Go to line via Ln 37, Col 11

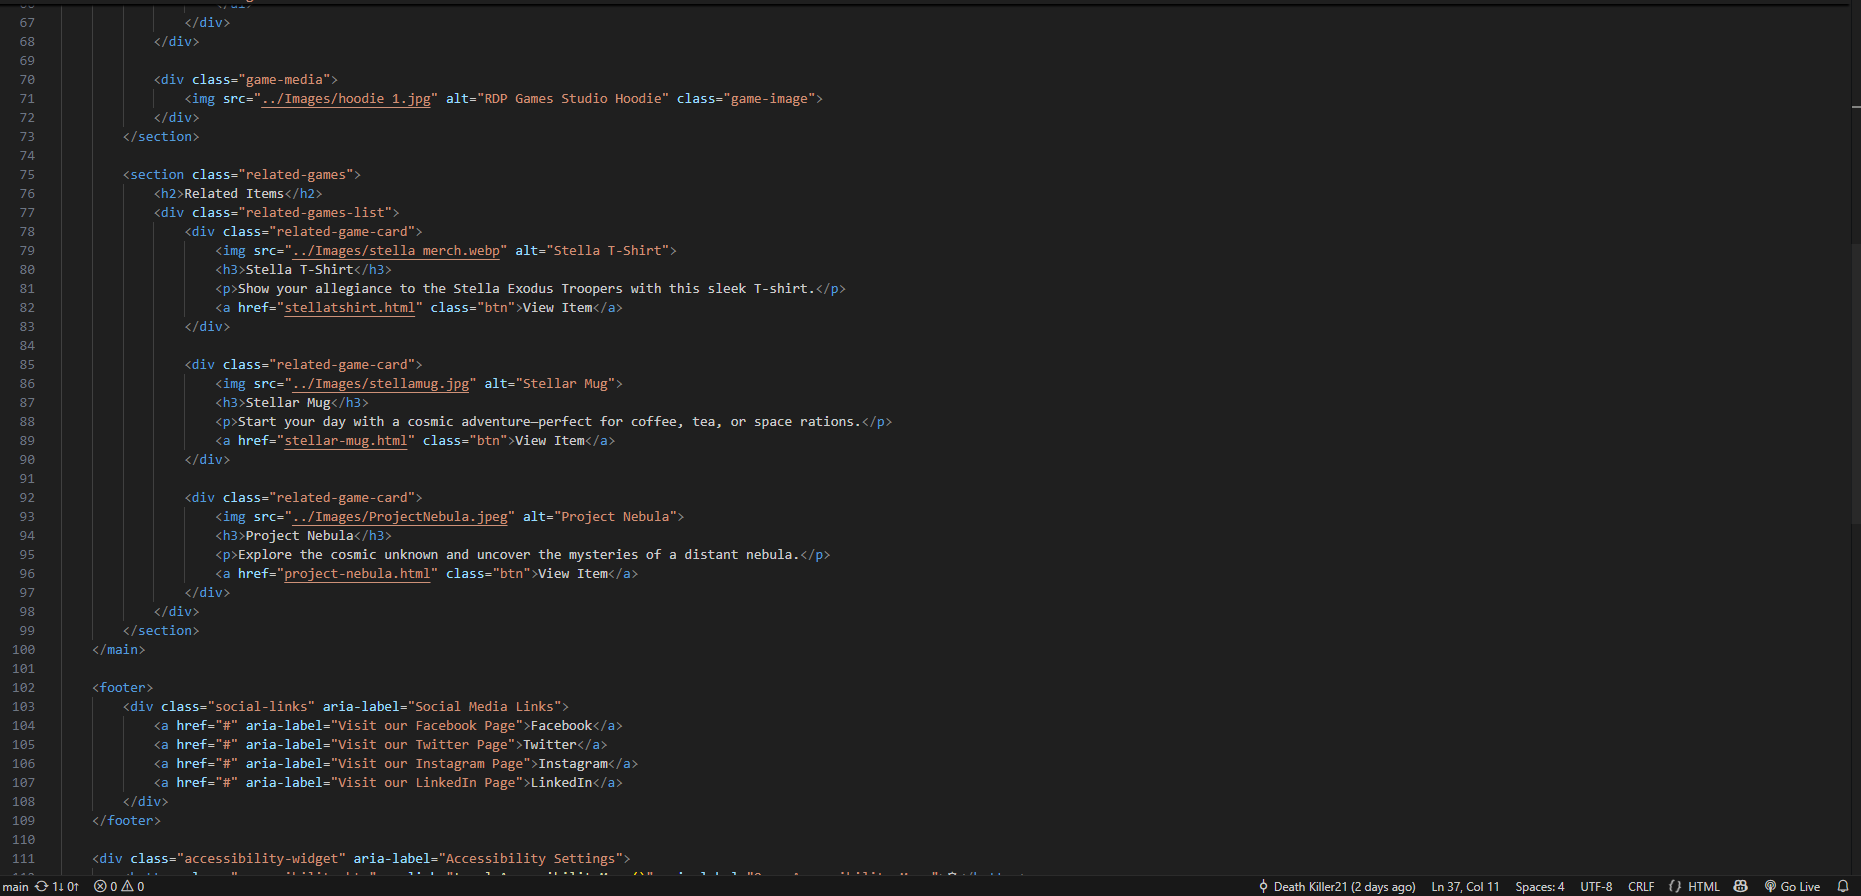(x=1465, y=887)
